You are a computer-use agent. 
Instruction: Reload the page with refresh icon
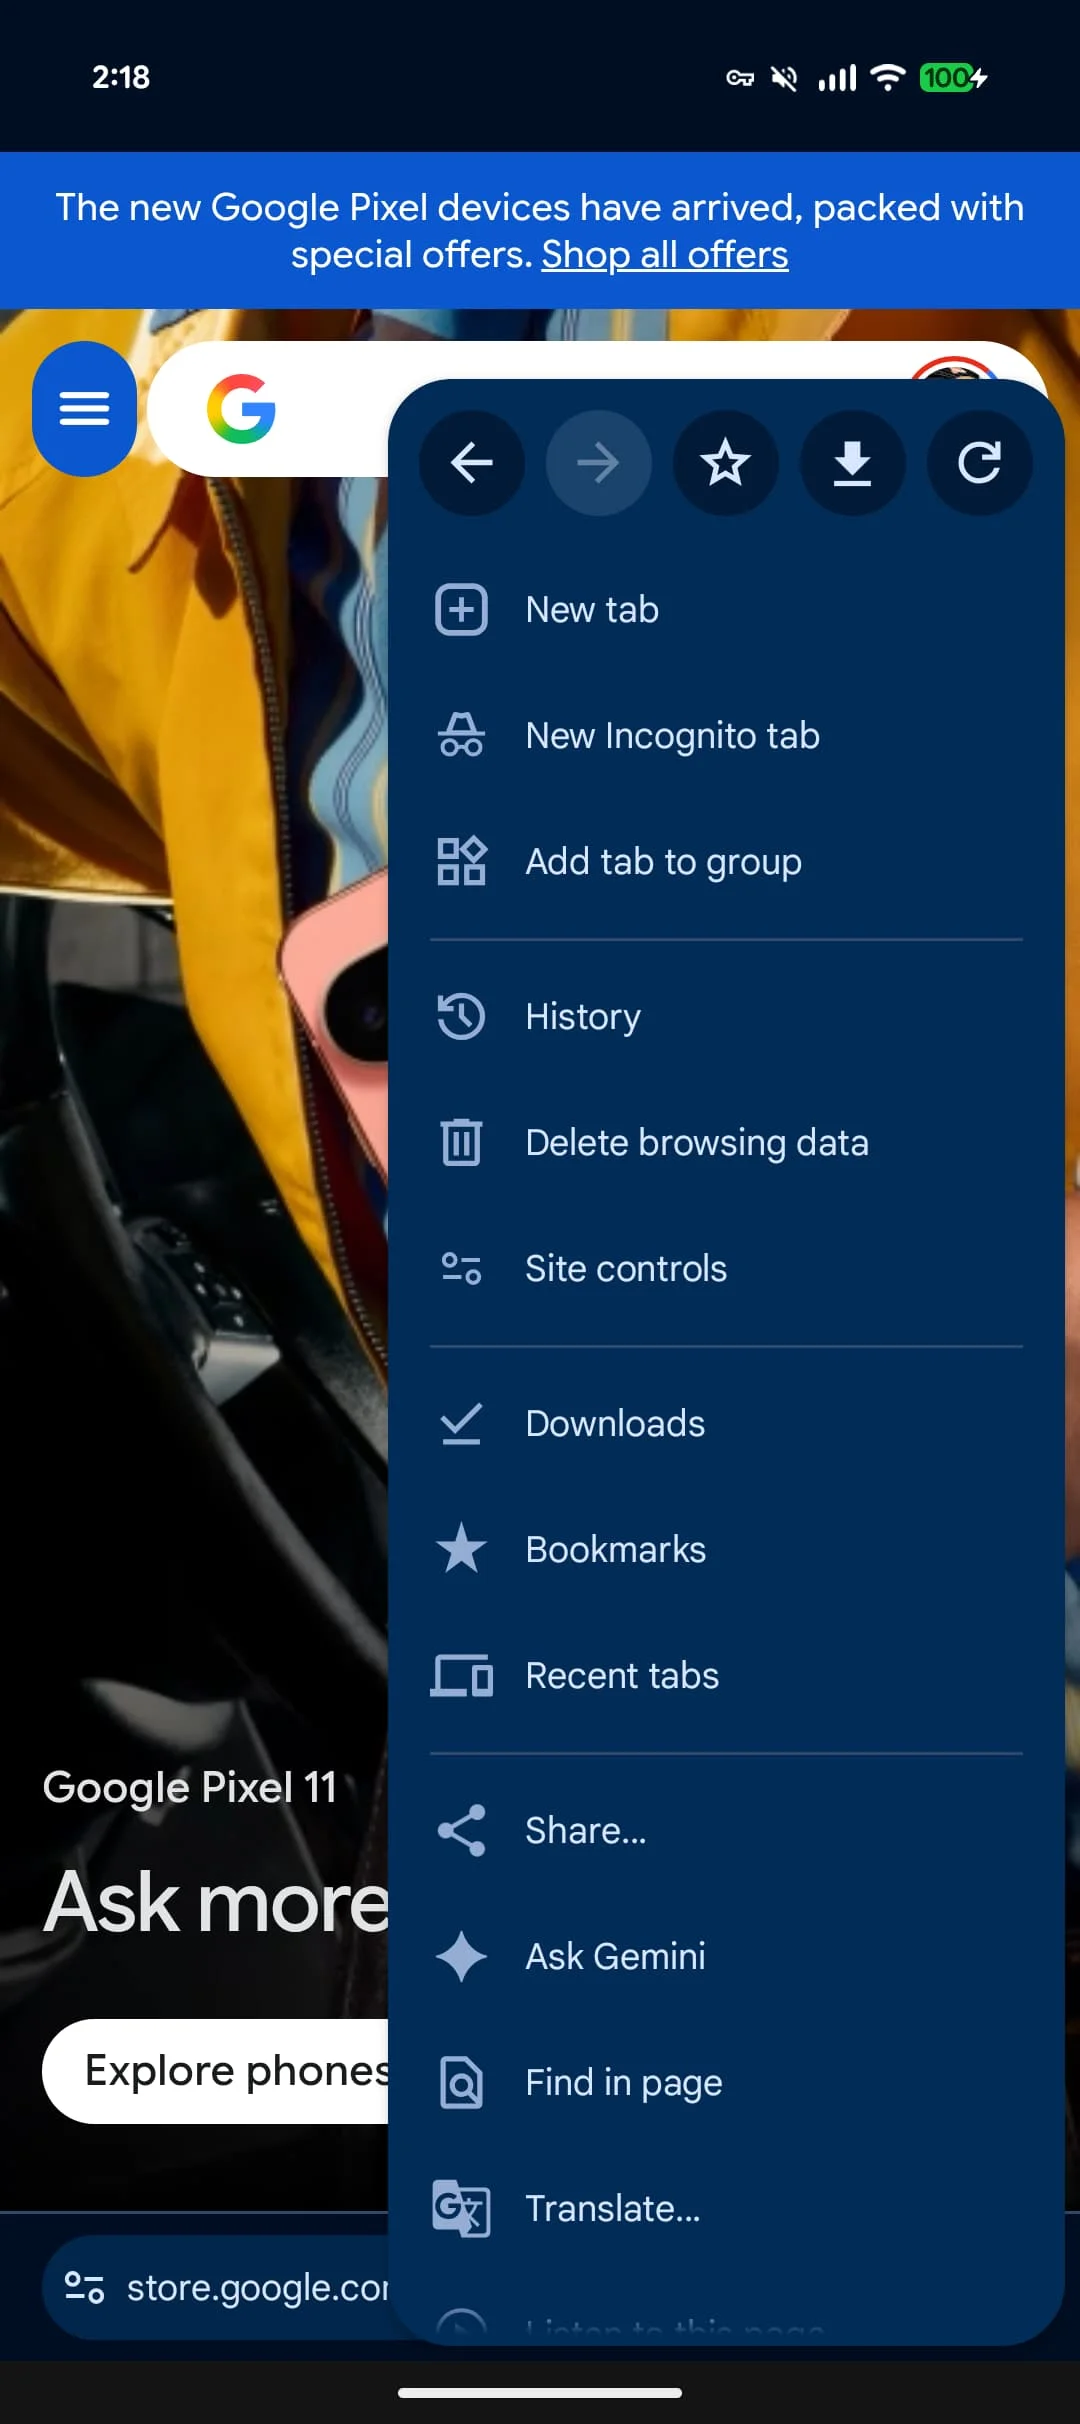(979, 463)
